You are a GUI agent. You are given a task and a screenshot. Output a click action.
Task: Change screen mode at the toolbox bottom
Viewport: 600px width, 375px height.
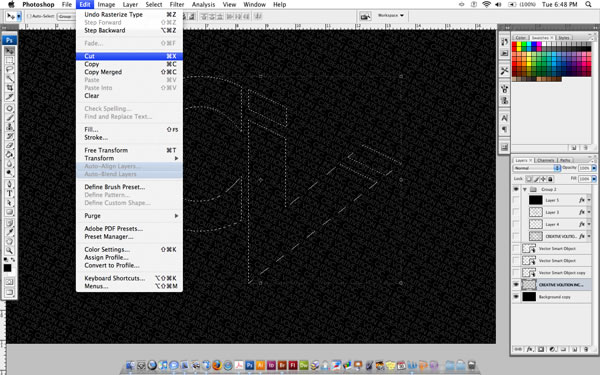pos(10,293)
